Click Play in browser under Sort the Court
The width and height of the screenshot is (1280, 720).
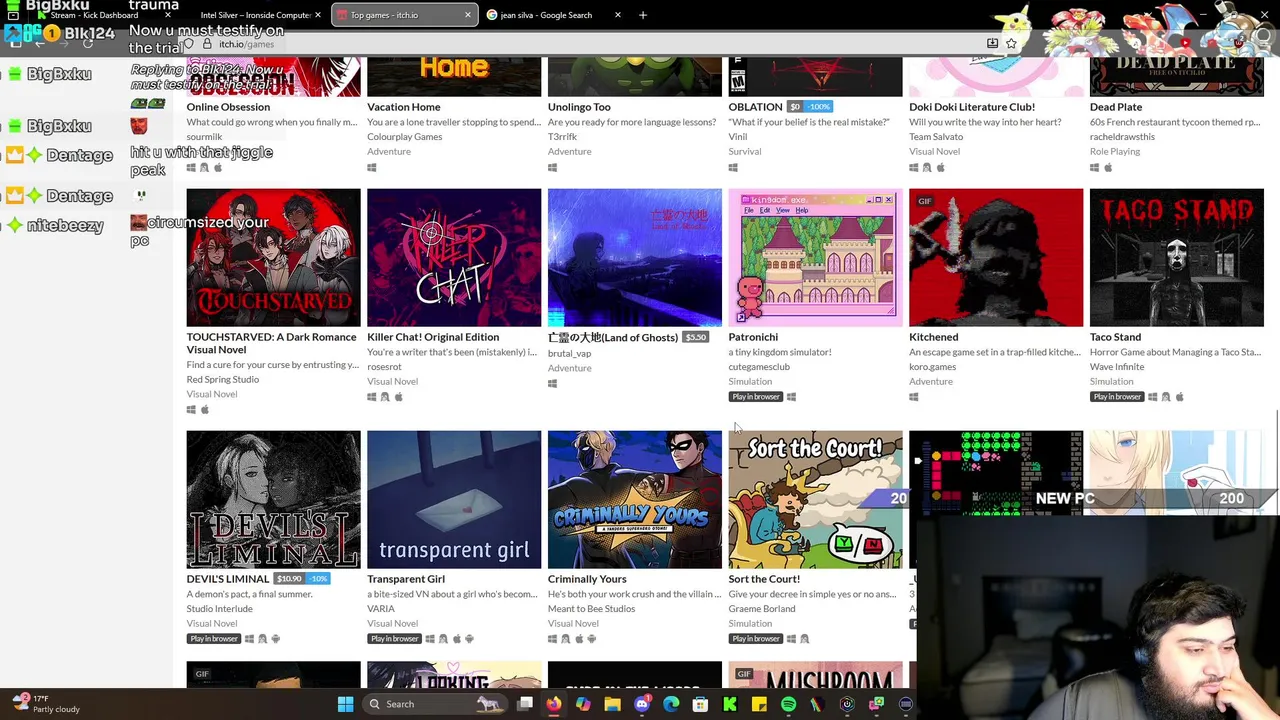click(x=755, y=639)
